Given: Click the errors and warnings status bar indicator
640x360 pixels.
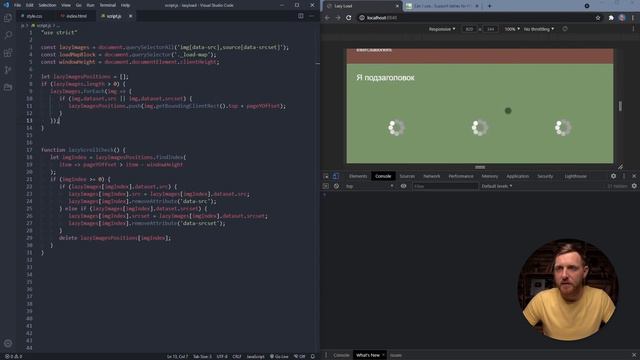Looking at the screenshot, I should click(13, 356).
